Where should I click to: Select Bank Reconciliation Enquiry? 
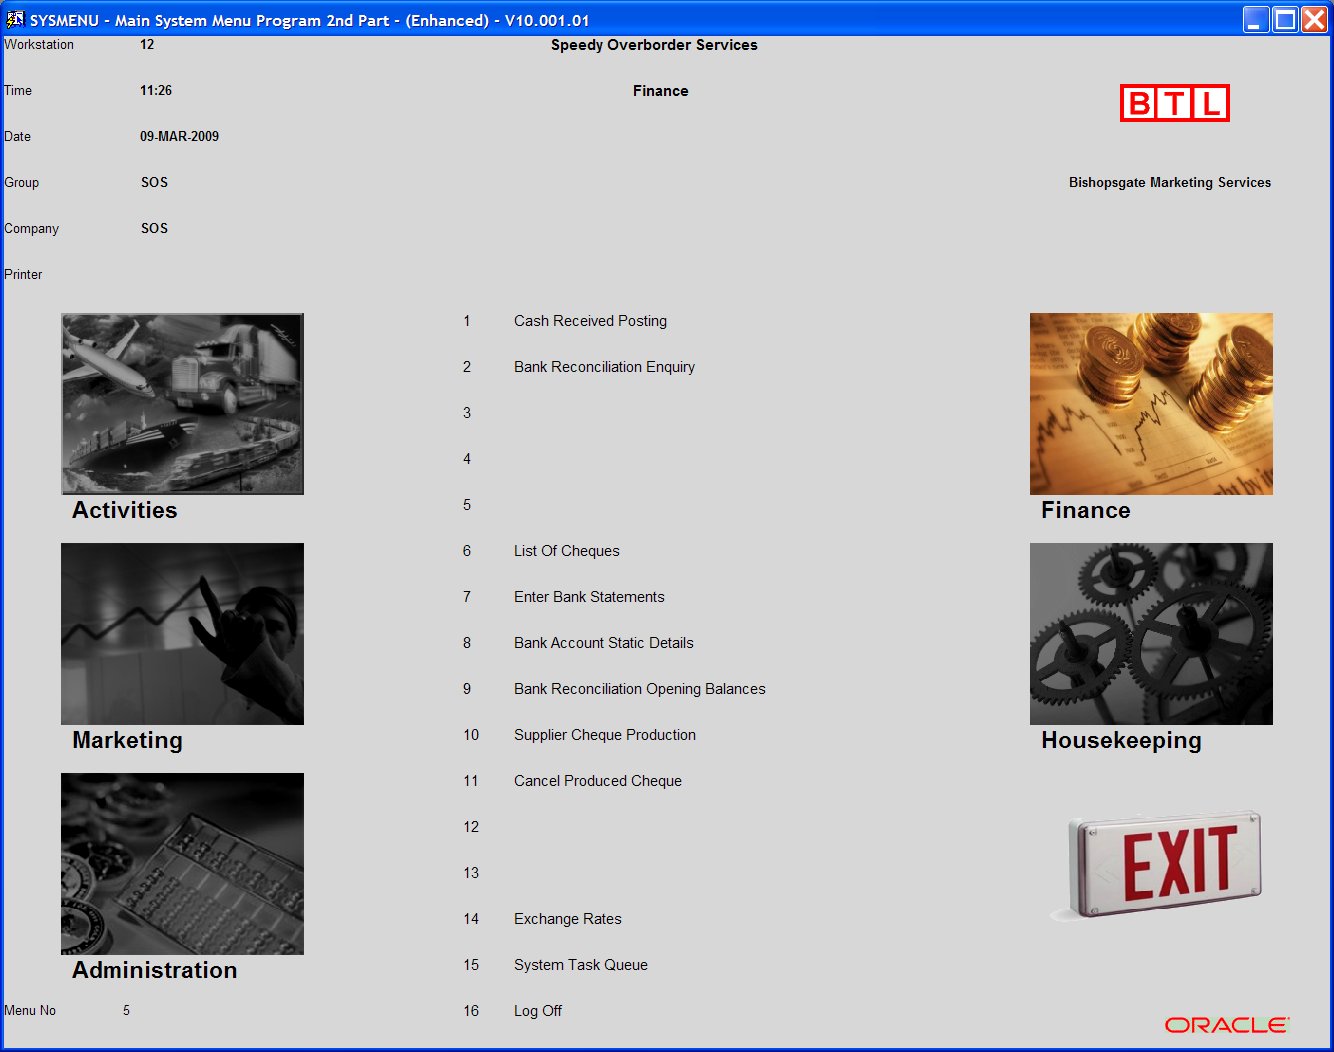point(604,367)
